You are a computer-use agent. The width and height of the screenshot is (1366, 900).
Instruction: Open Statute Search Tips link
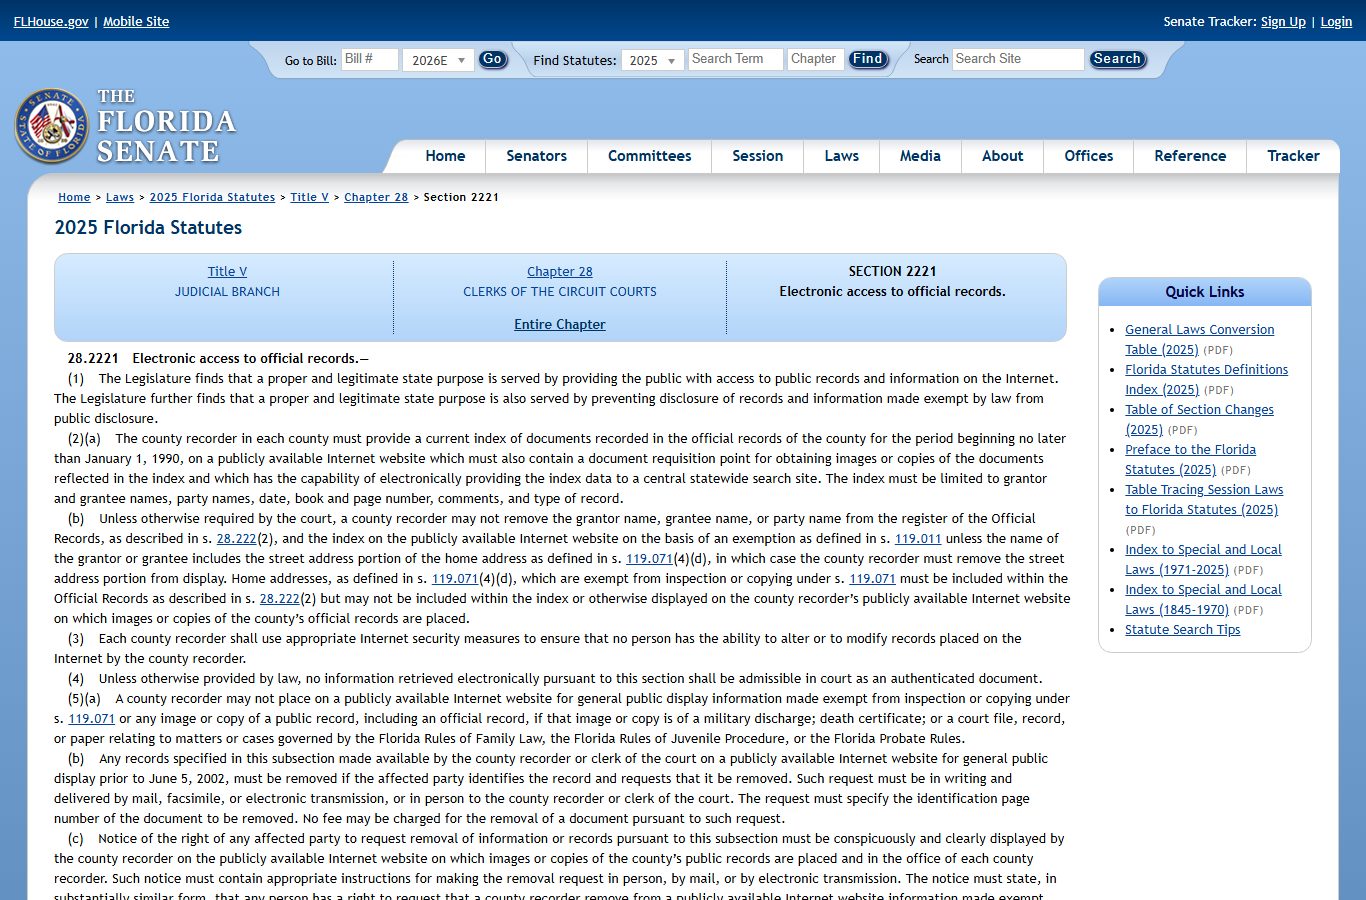click(1182, 629)
